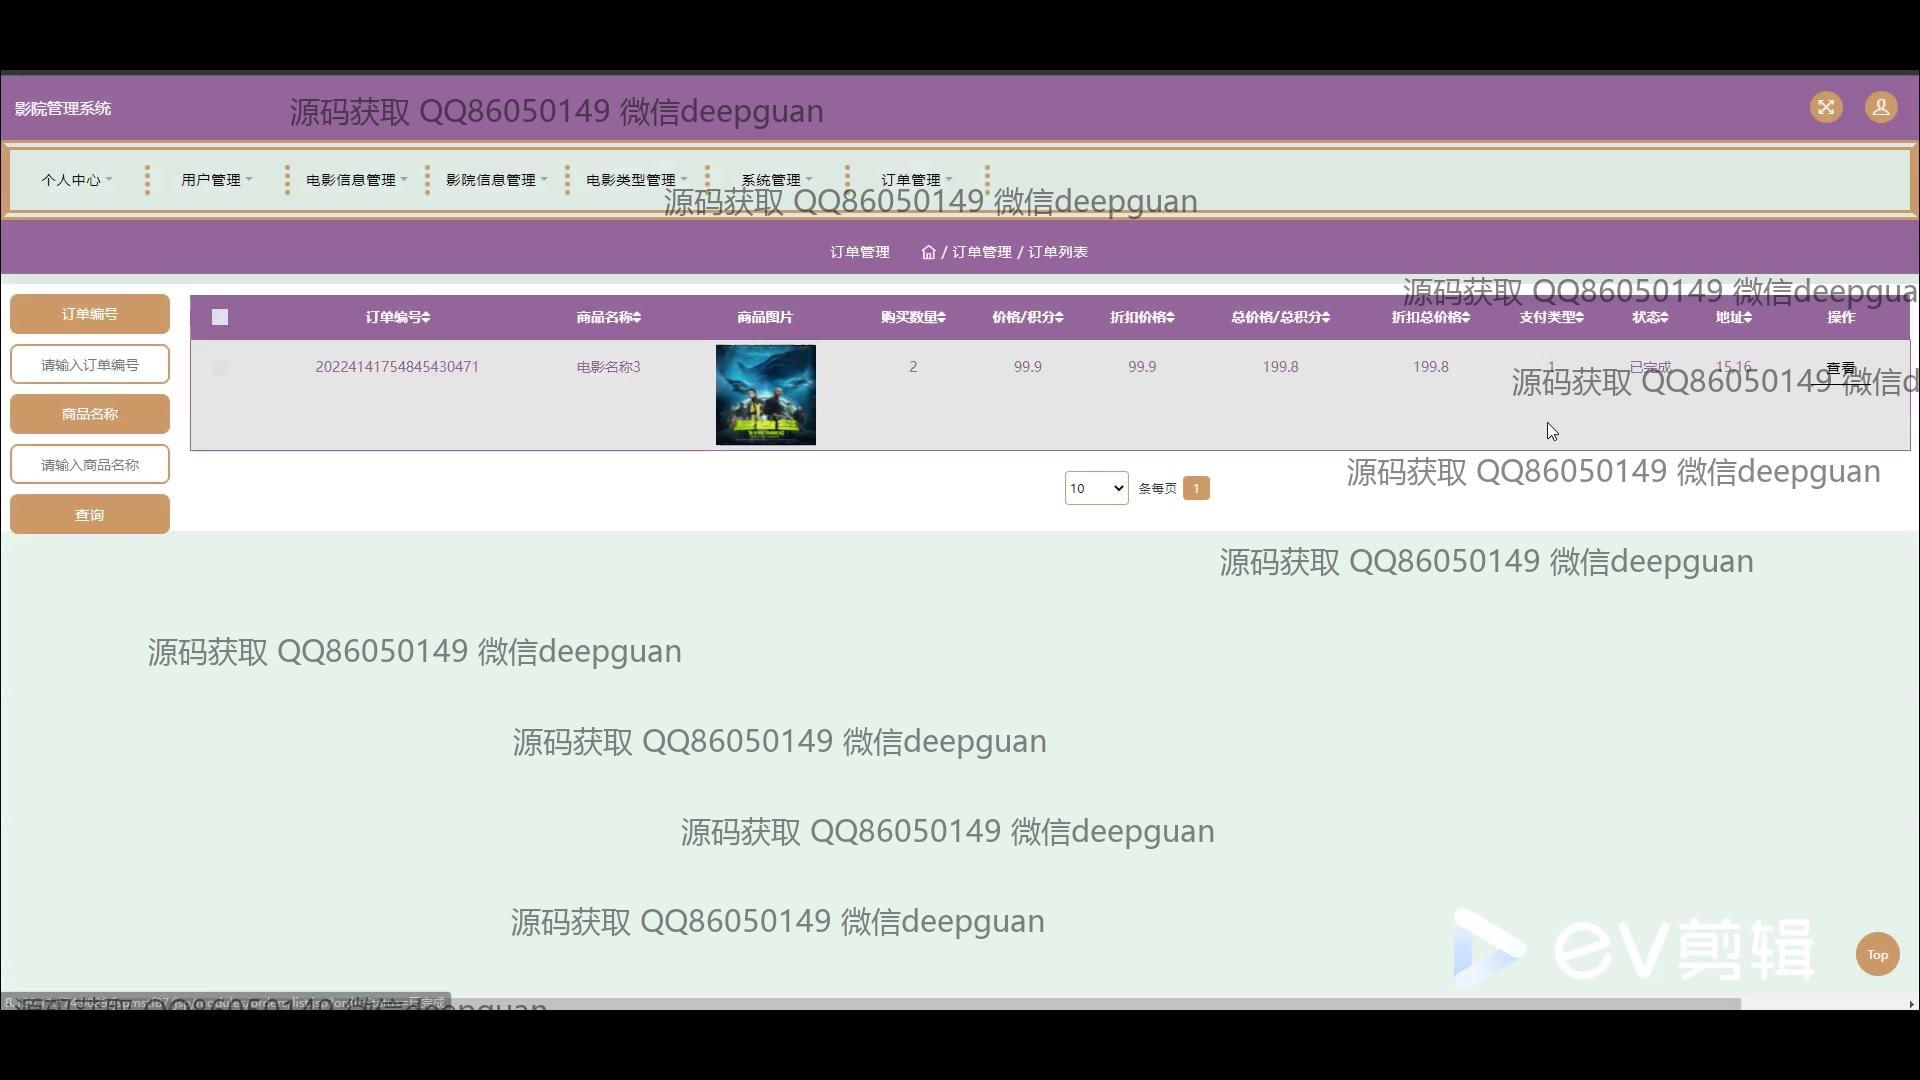
Task: Open the 影院信息管理 menu
Action: click(x=497, y=180)
